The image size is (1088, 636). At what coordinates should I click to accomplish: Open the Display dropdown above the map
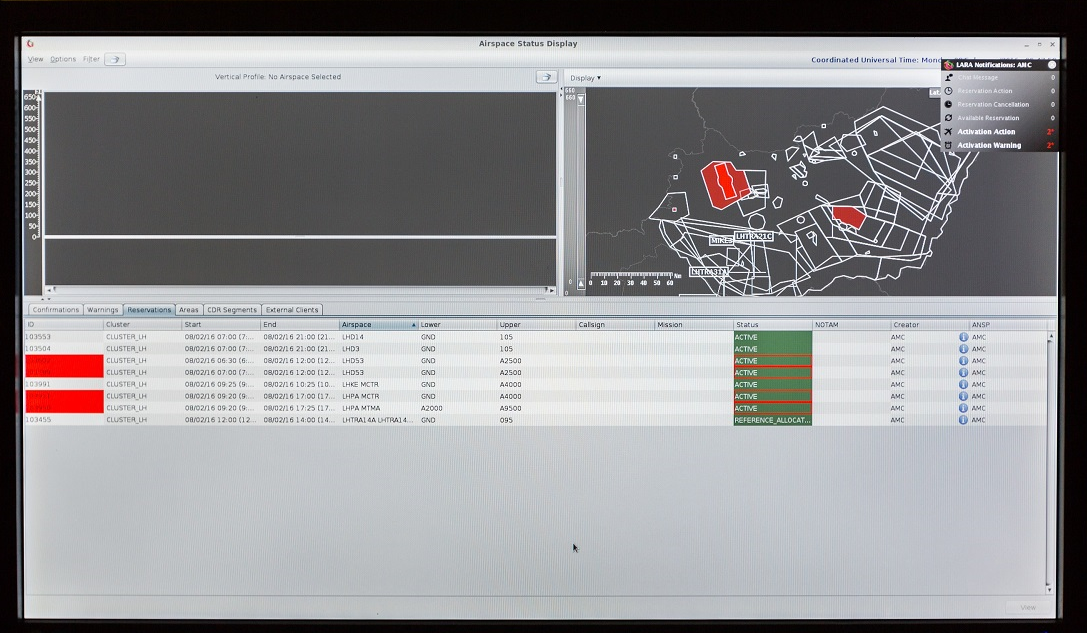pos(585,78)
